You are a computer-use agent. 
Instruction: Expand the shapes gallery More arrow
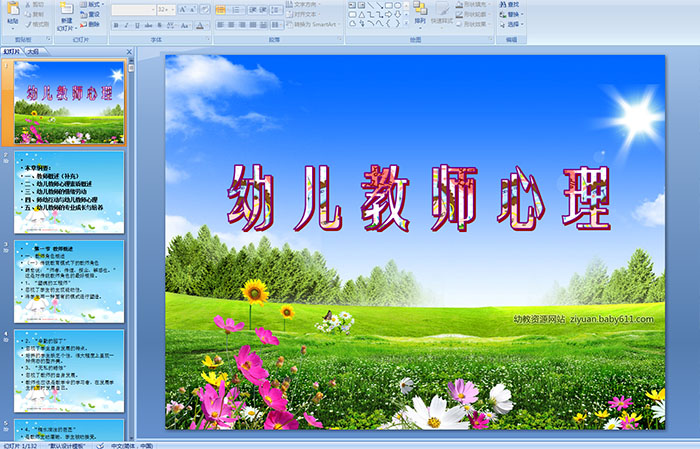(x=406, y=23)
